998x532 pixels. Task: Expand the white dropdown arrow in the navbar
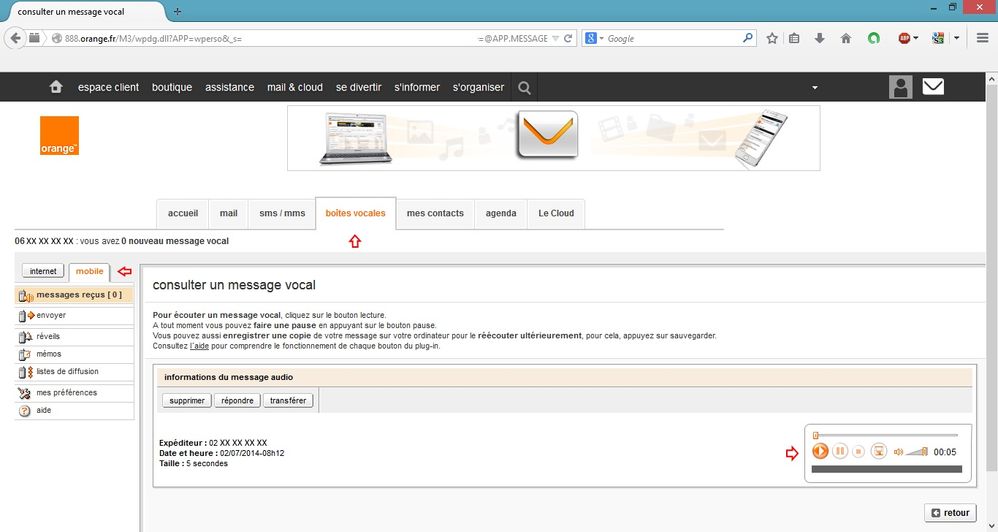[x=814, y=88]
